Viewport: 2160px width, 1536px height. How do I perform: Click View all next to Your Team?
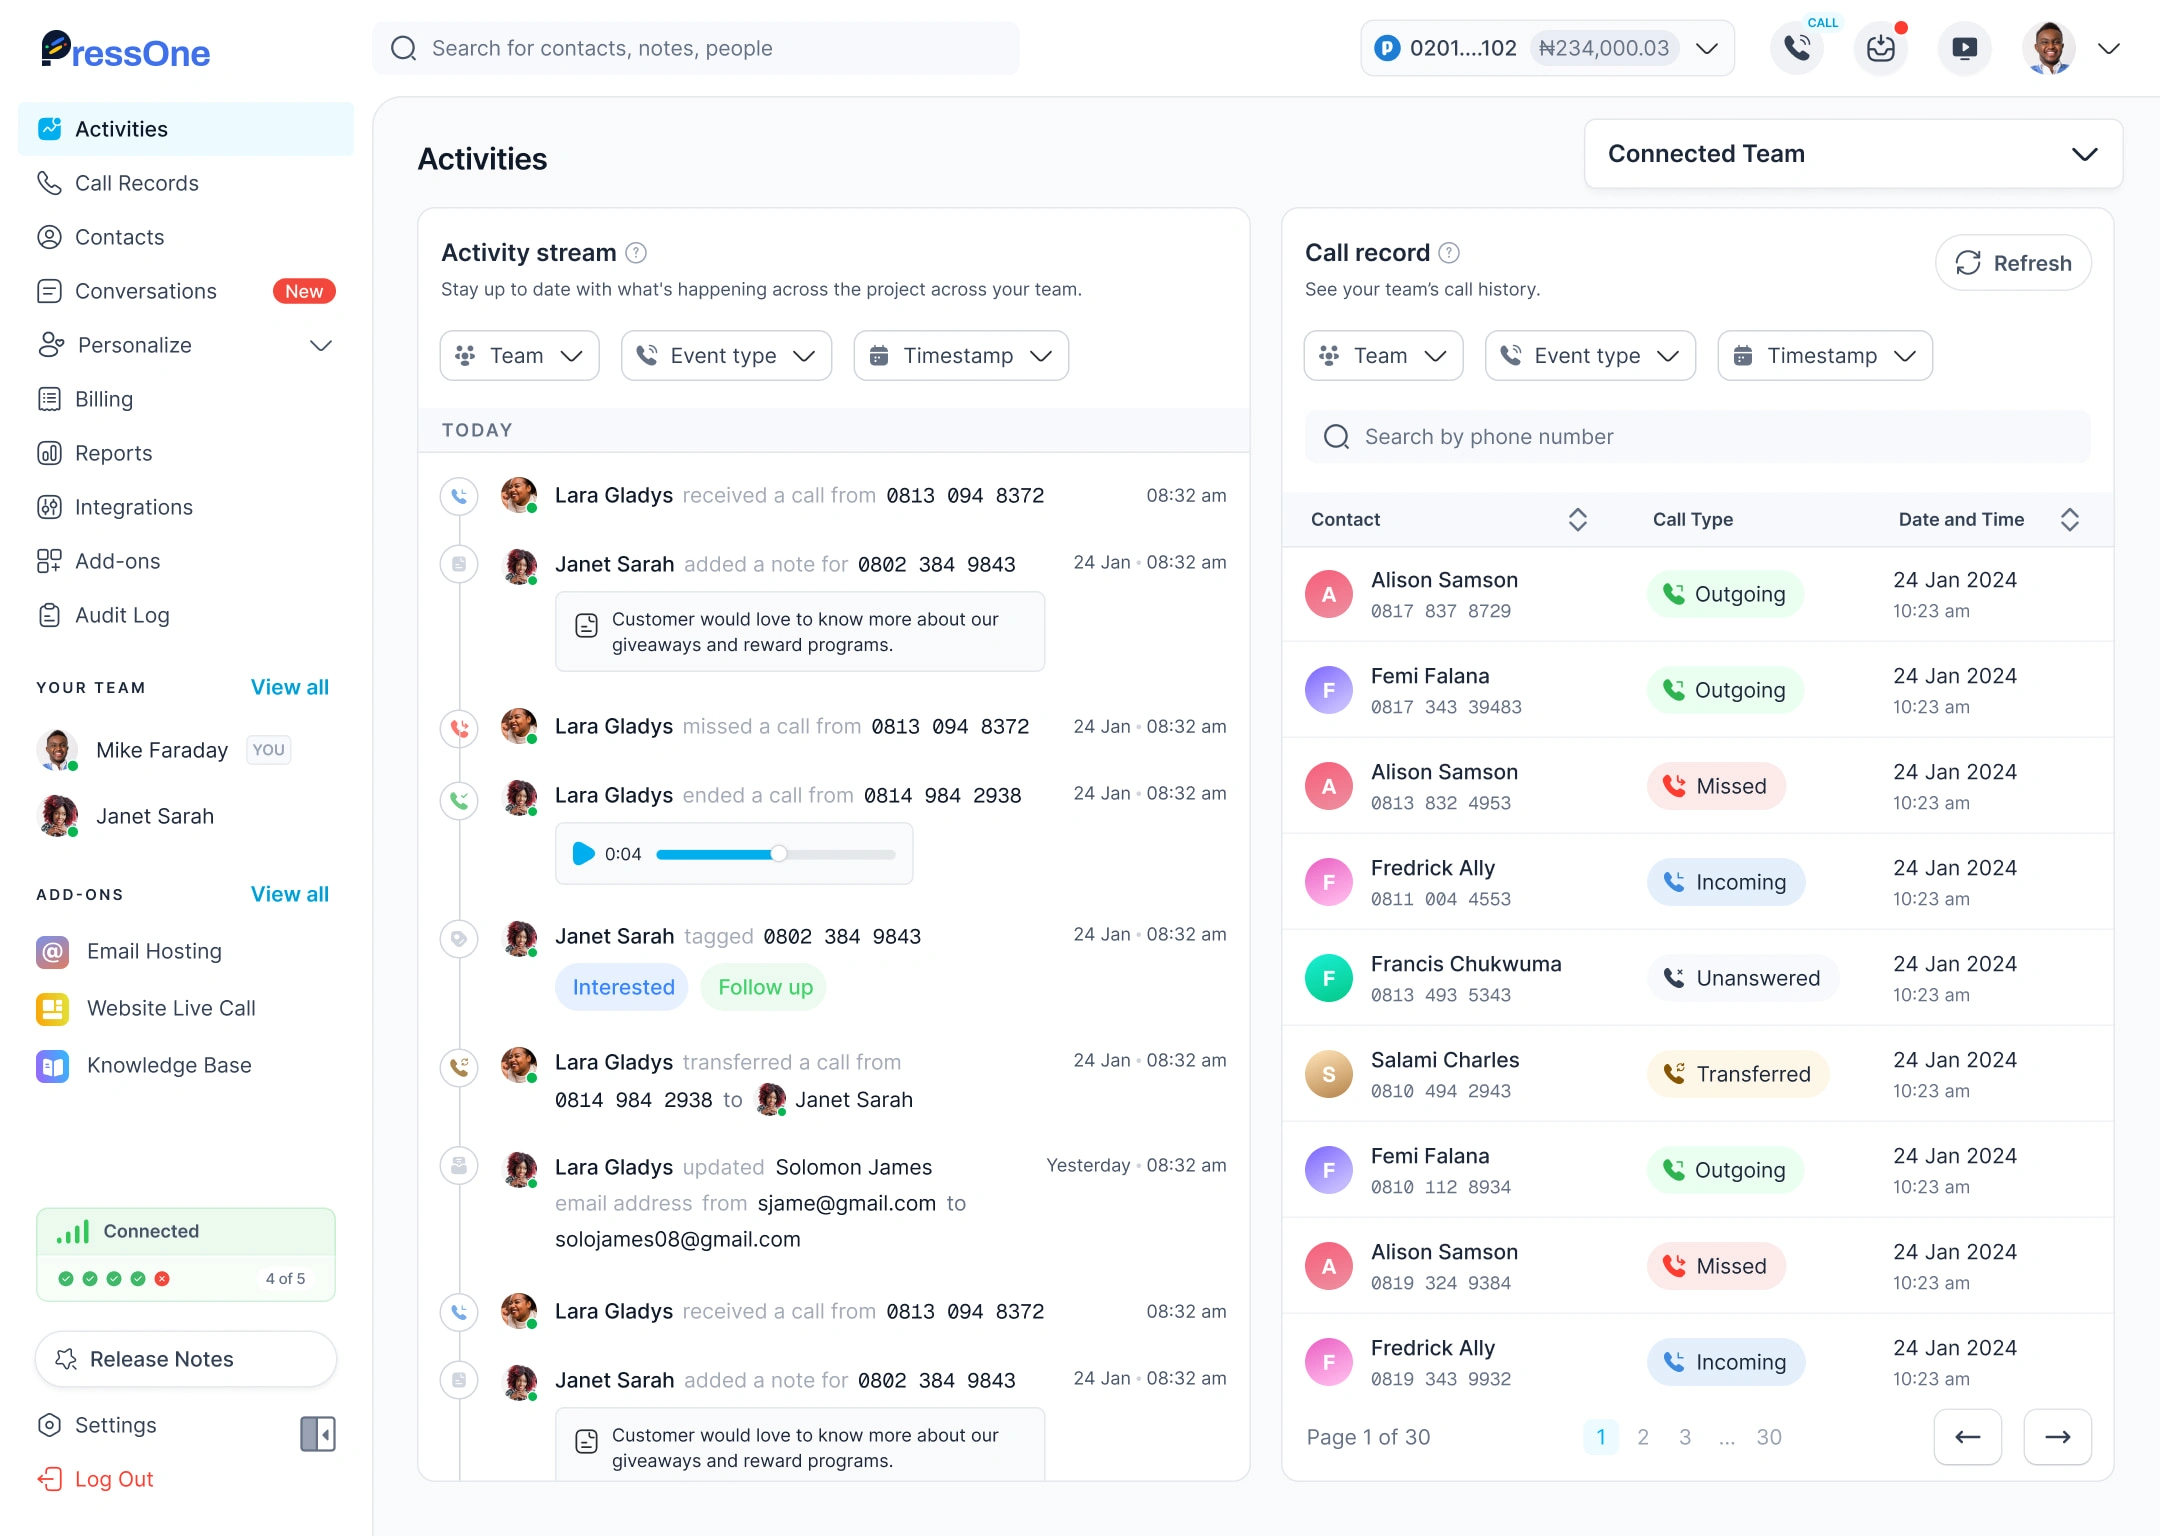point(289,687)
